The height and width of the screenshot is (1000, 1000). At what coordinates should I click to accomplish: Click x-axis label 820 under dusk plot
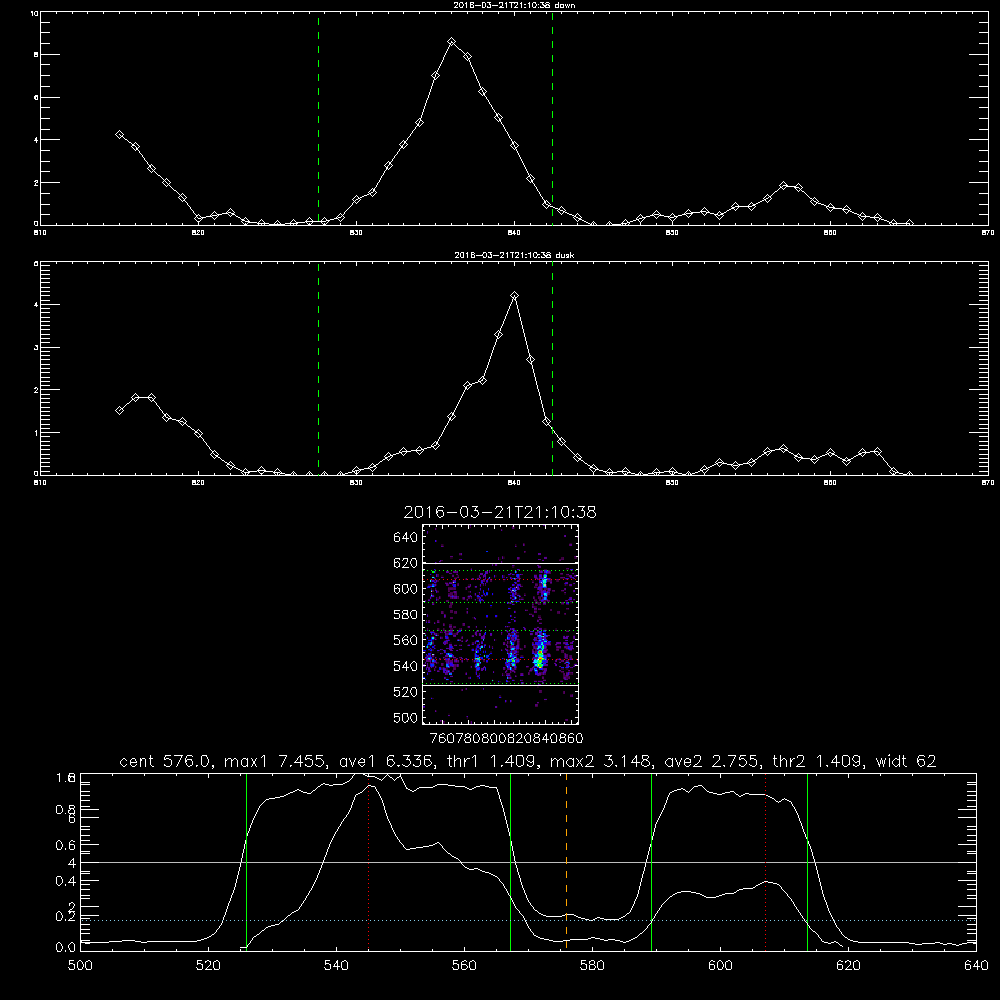(x=198, y=483)
